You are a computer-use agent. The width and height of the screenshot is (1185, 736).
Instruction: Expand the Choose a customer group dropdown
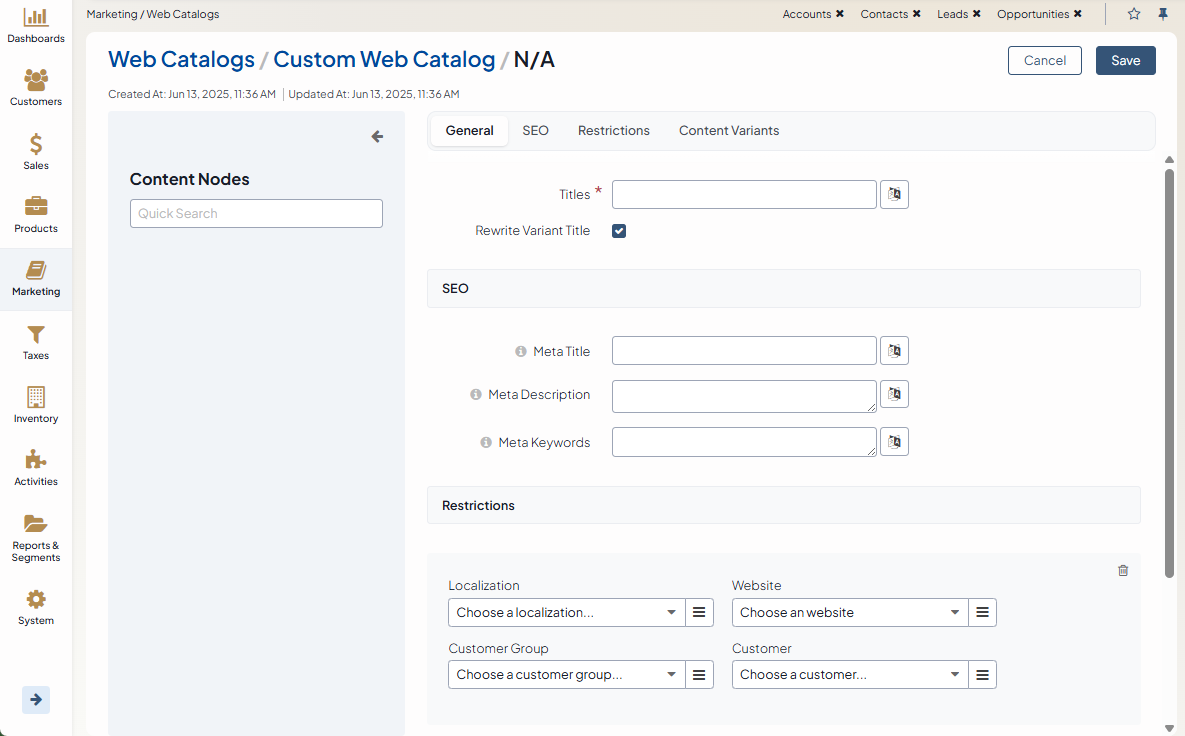coord(566,675)
